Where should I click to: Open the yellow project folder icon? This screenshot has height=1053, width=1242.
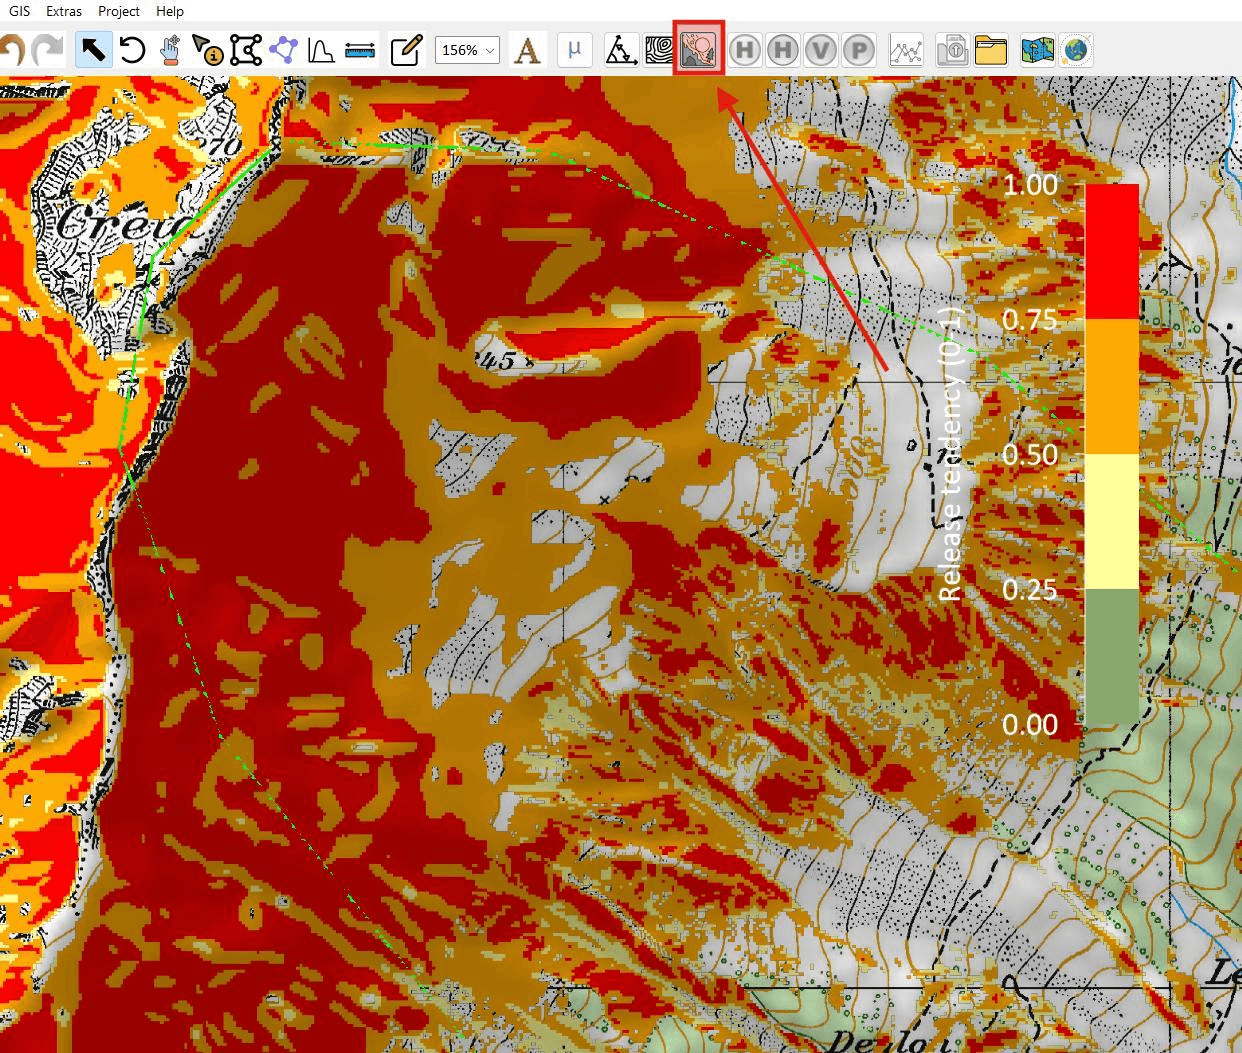pos(990,50)
